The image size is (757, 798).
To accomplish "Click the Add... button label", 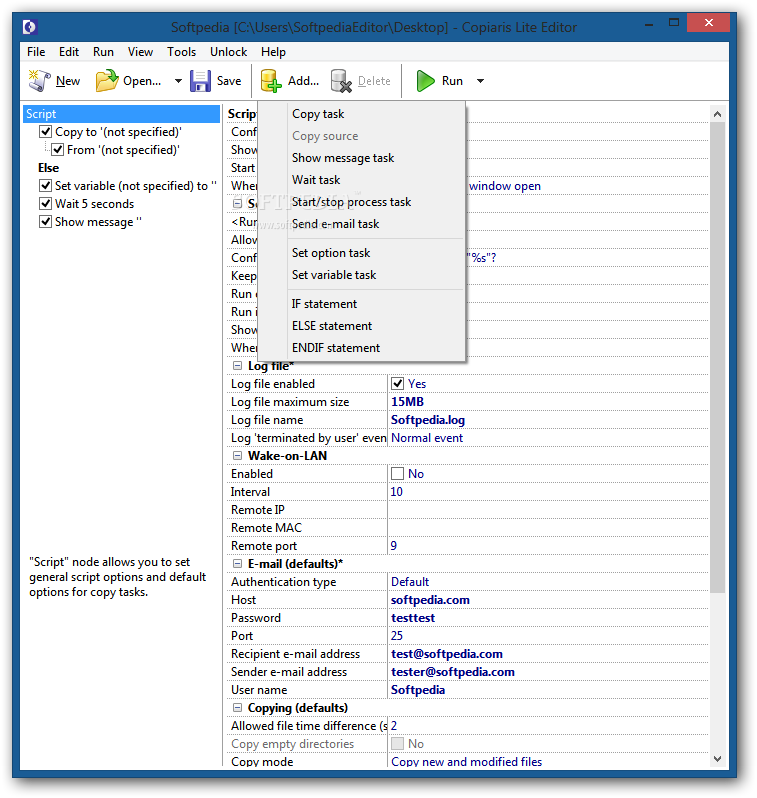I will [303, 81].
